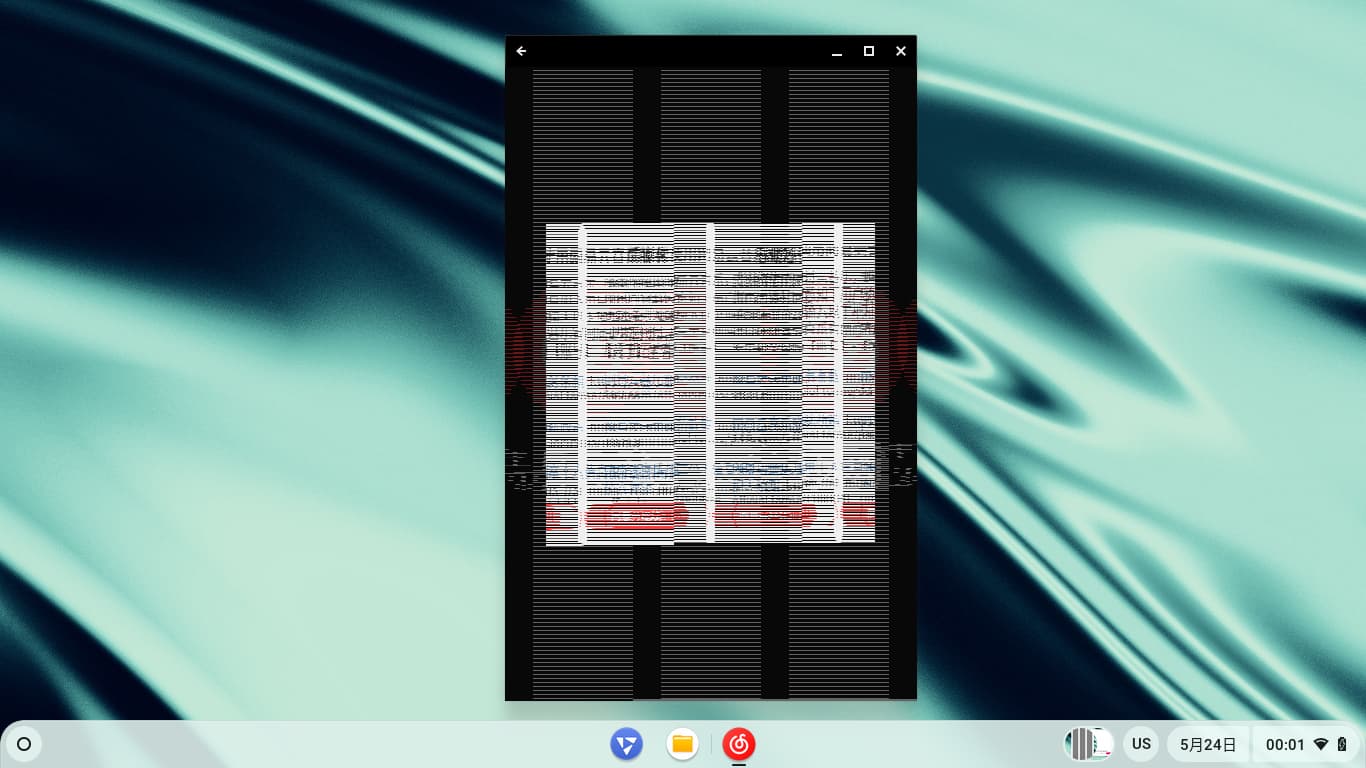
Task: Click the Wi-Fi status icon
Action: (x=1321, y=744)
